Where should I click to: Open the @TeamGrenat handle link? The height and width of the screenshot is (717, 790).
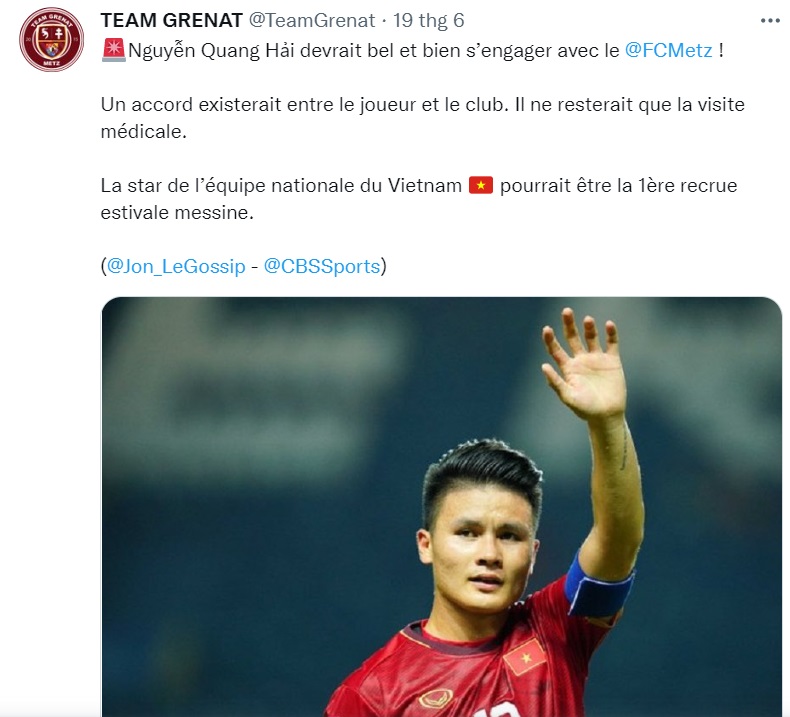click(312, 21)
